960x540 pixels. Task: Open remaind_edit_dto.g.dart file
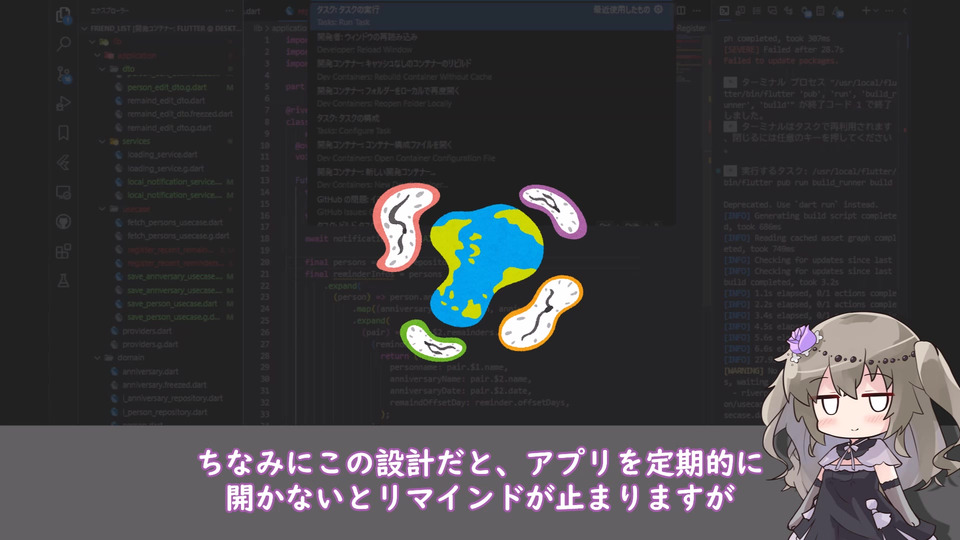pos(169,128)
